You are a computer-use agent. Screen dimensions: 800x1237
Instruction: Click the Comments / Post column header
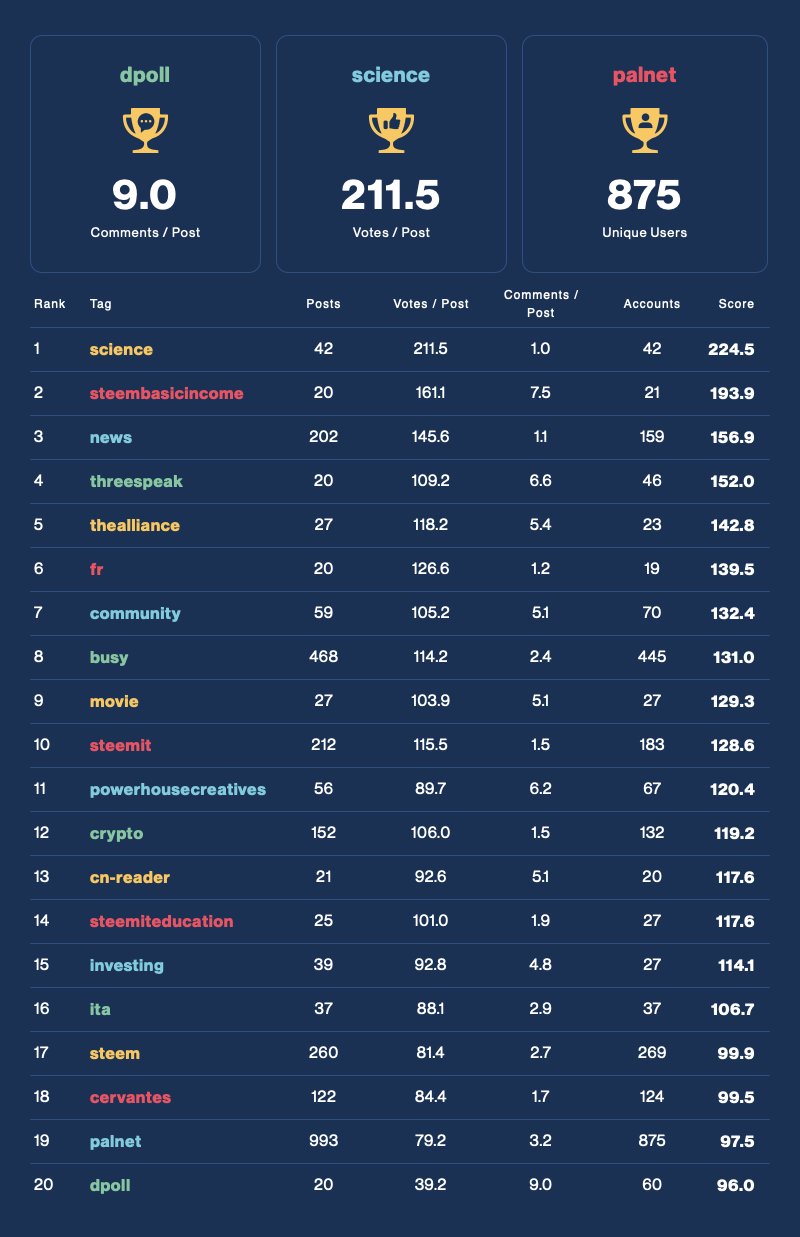pyautogui.click(x=541, y=304)
